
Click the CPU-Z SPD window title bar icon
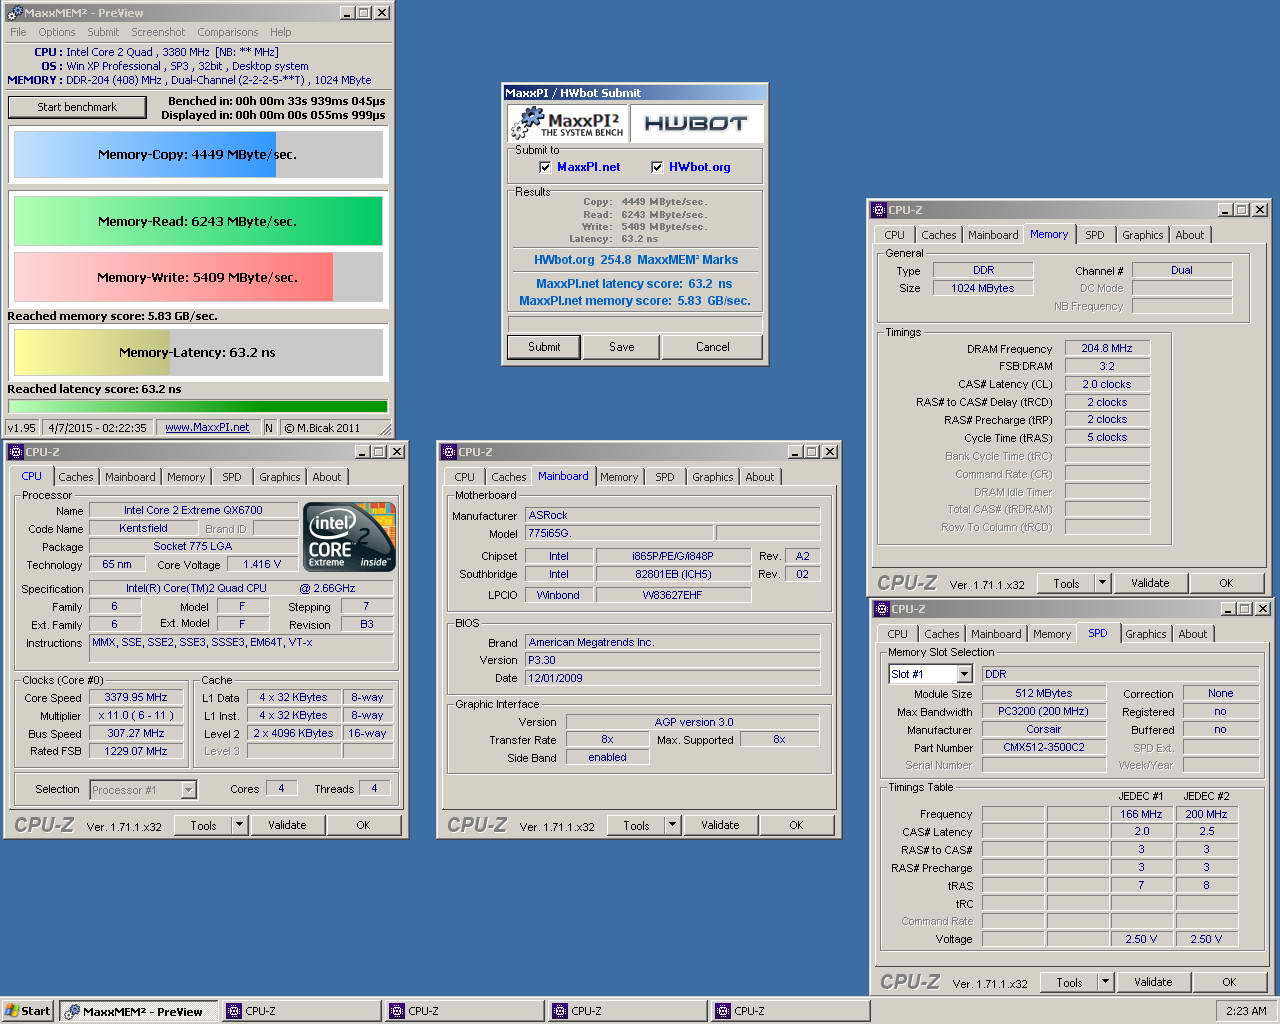pos(882,609)
